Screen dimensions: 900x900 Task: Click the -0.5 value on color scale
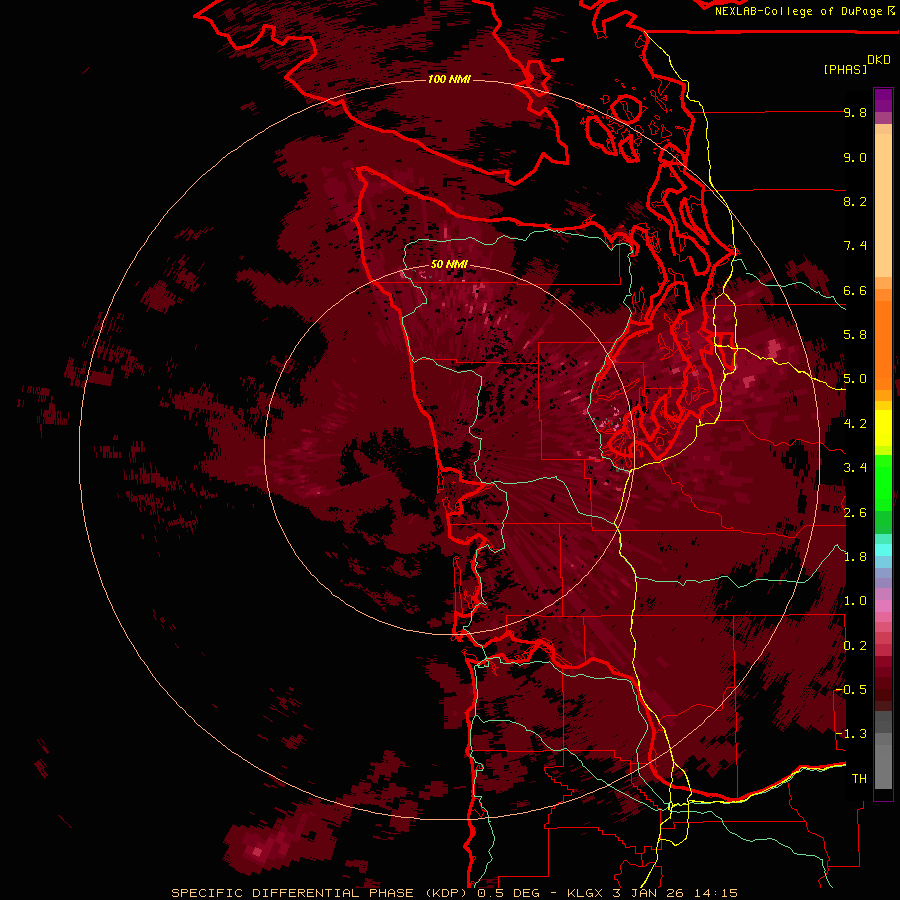click(x=851, y=690)
